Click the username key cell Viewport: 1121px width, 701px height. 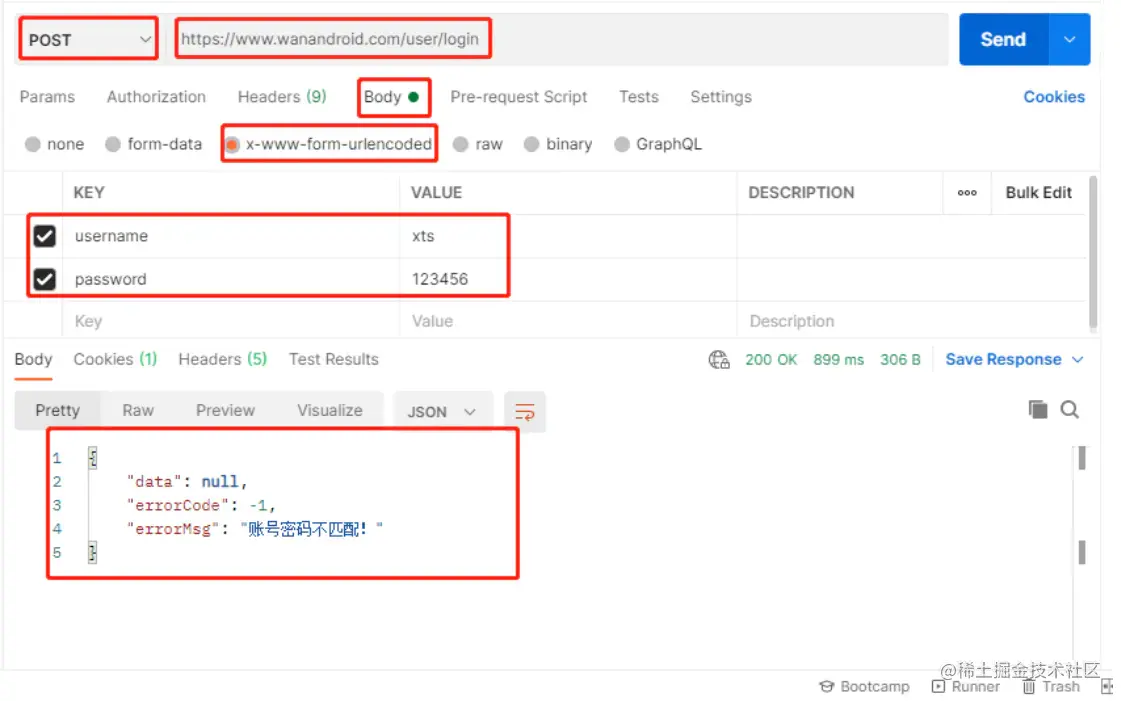coord(231,236)
